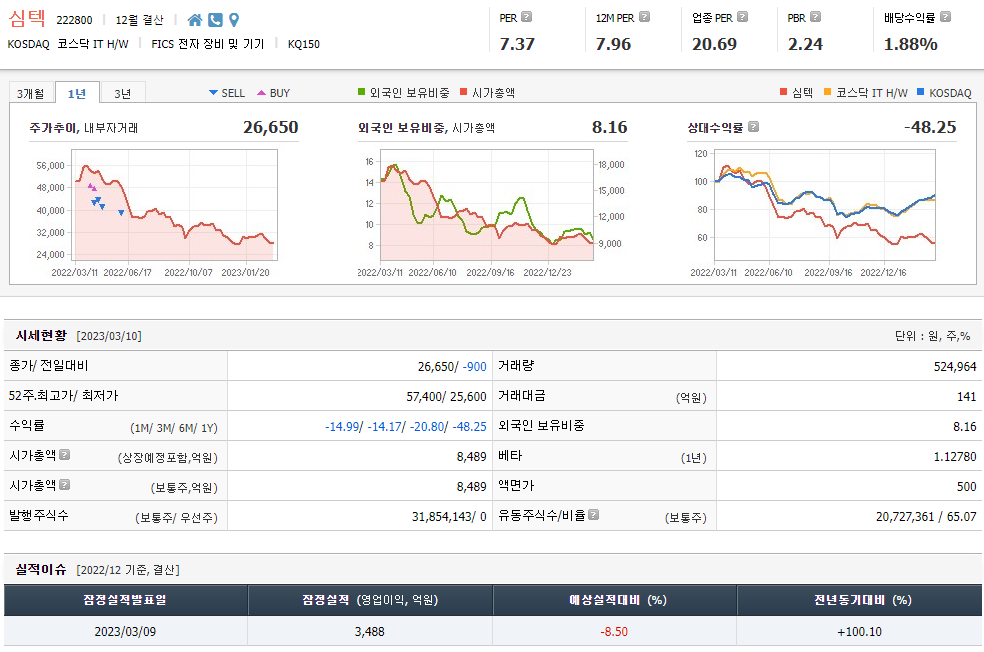Open the 심텍 stock name link
The height and width of the screenshot is (652, 984).
pos(27,18)
